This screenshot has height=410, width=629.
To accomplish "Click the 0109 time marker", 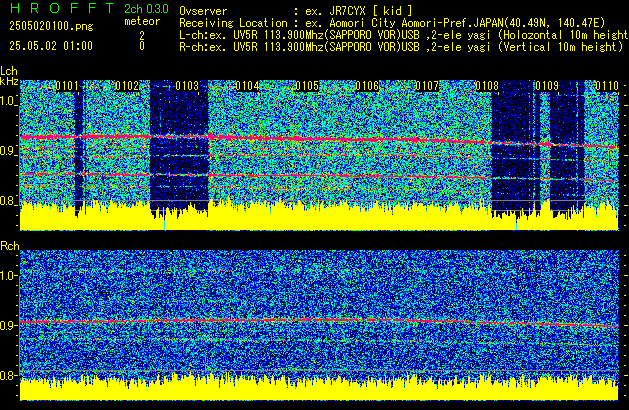I will tap(547, 86).
